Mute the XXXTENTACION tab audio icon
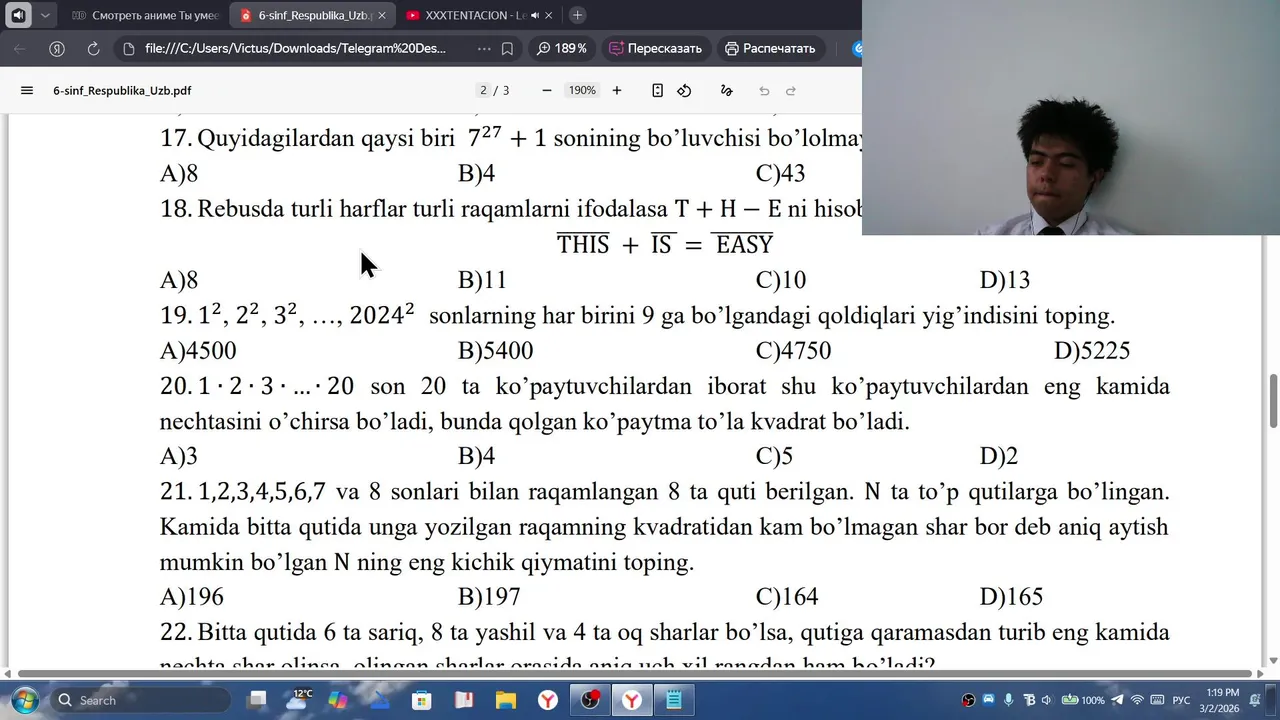Image resolution: width=1280 pixels, height=720 pixels. pos(535,15)
